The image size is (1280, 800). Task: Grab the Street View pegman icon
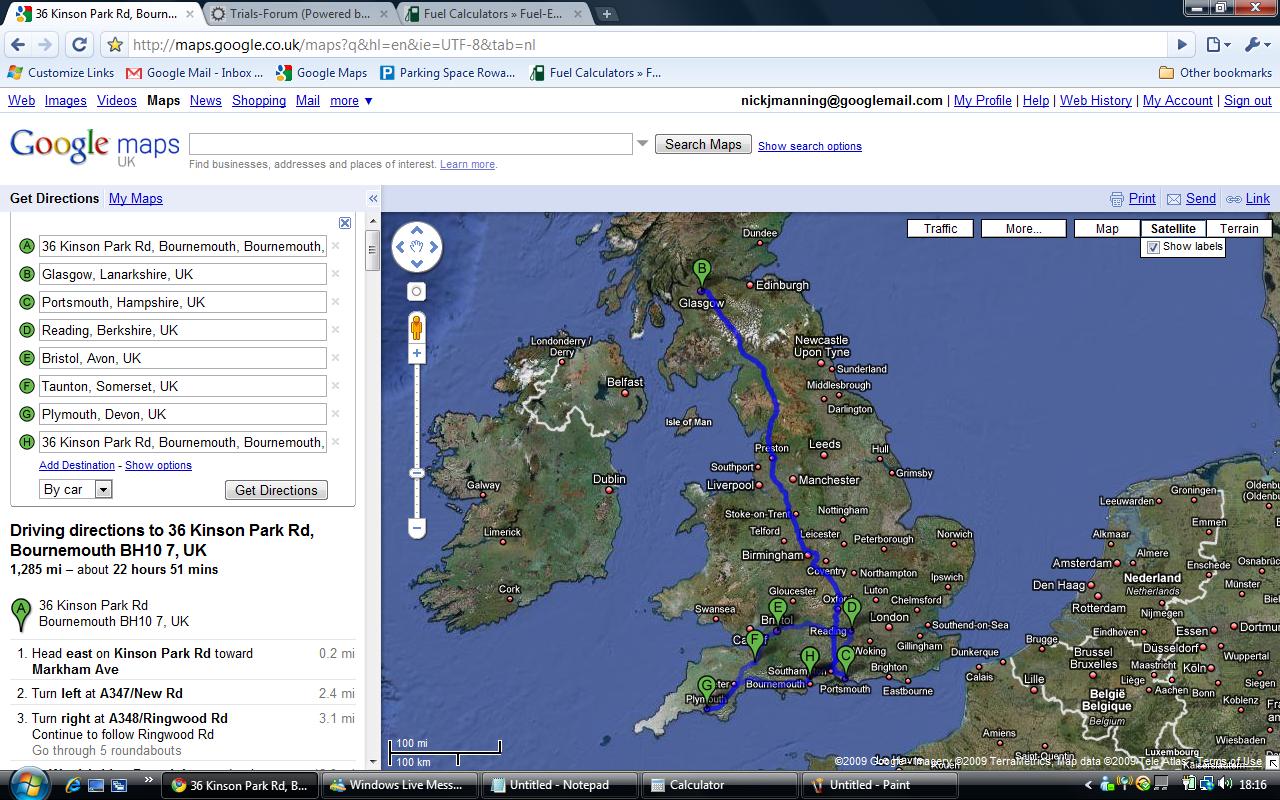[417, 327]
